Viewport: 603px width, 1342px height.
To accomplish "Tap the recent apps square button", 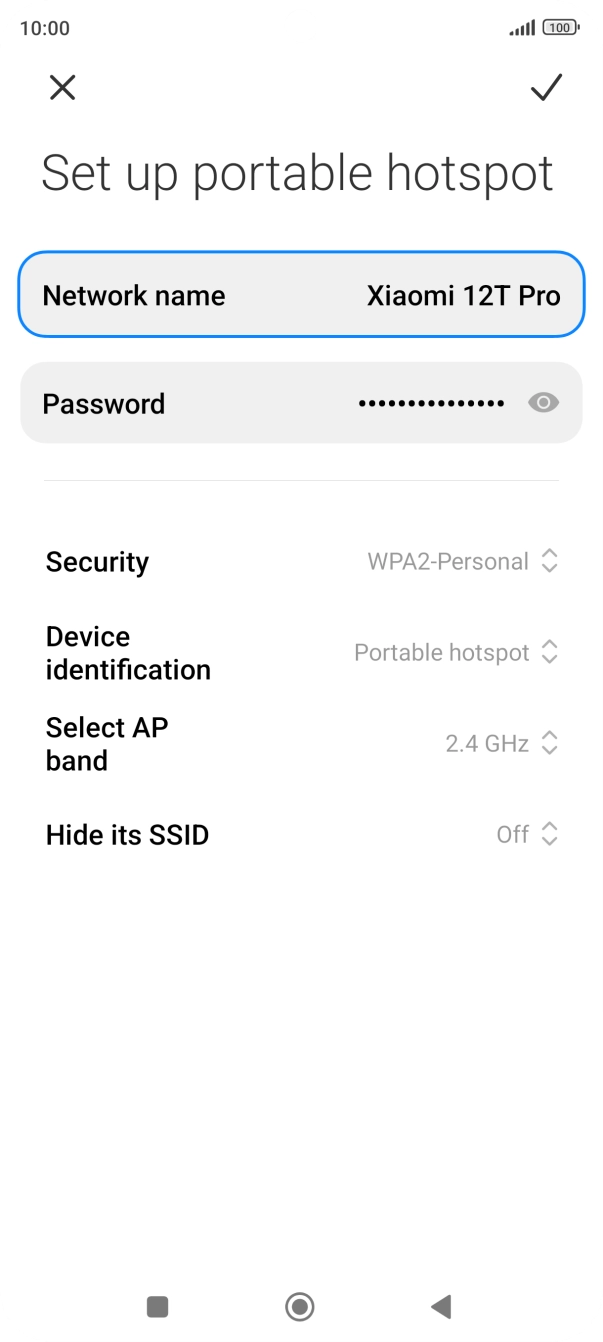I will click(157, 1306).
